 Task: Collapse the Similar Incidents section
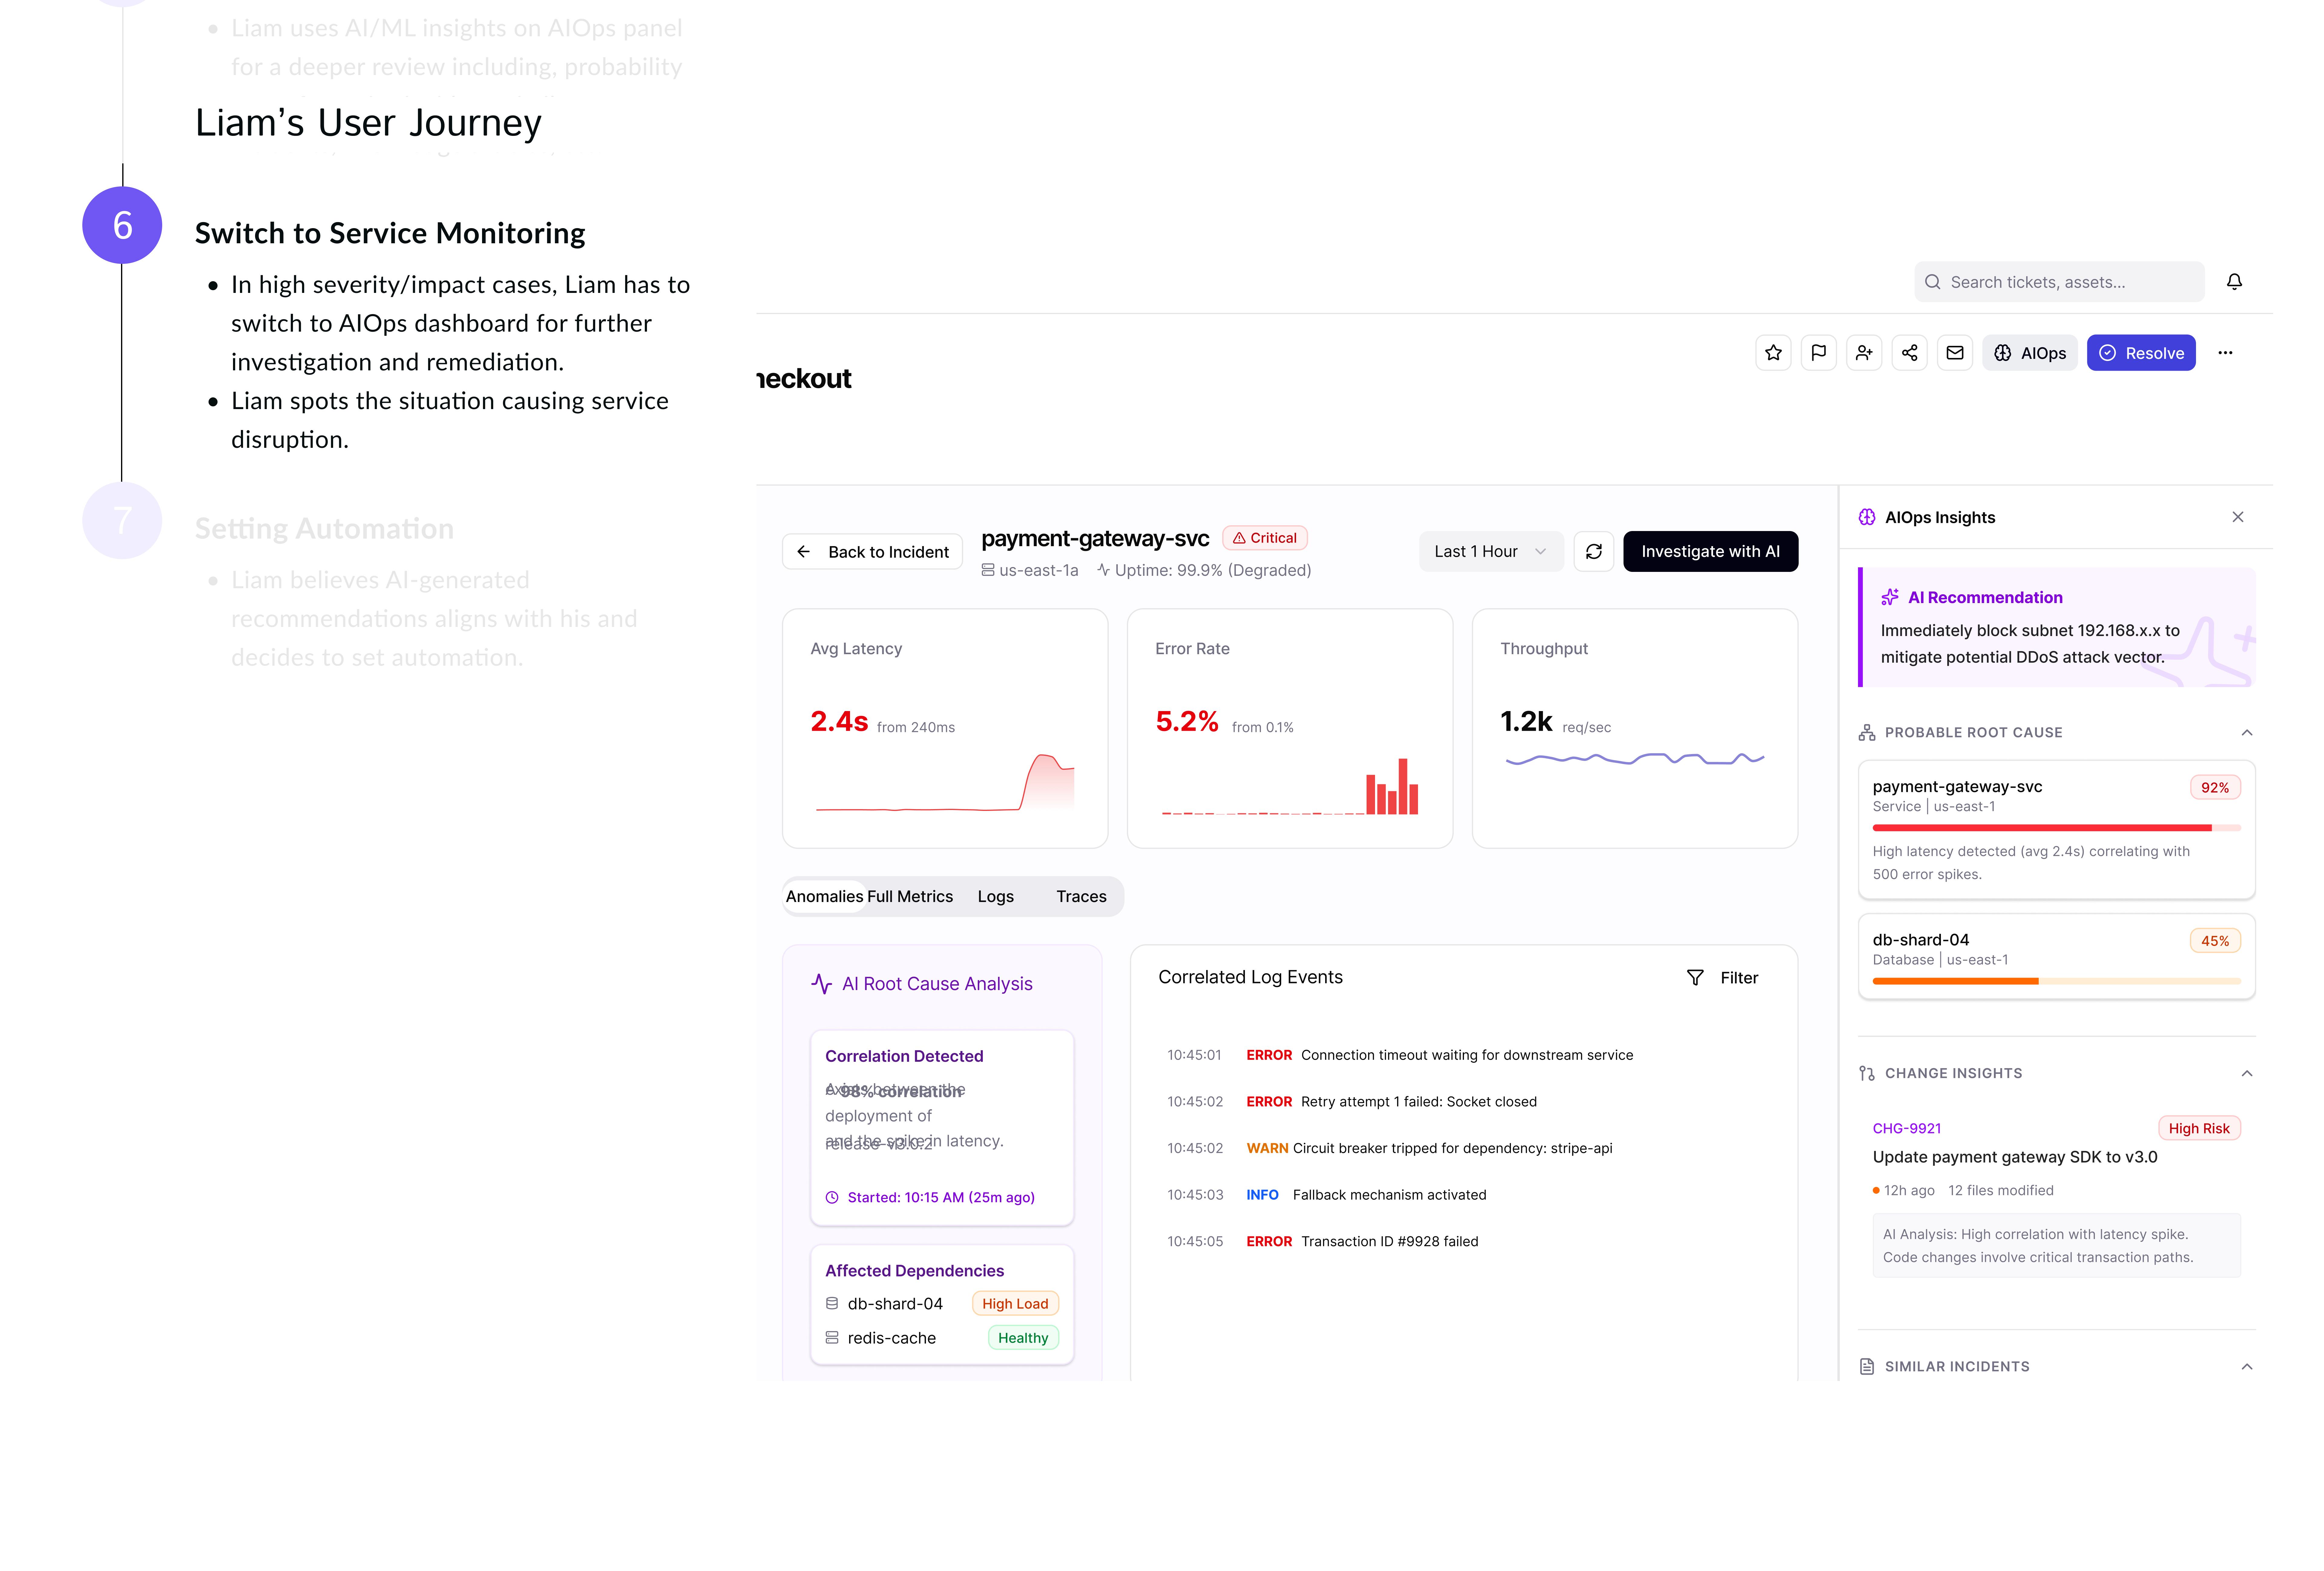(x=2247, y=1367)
